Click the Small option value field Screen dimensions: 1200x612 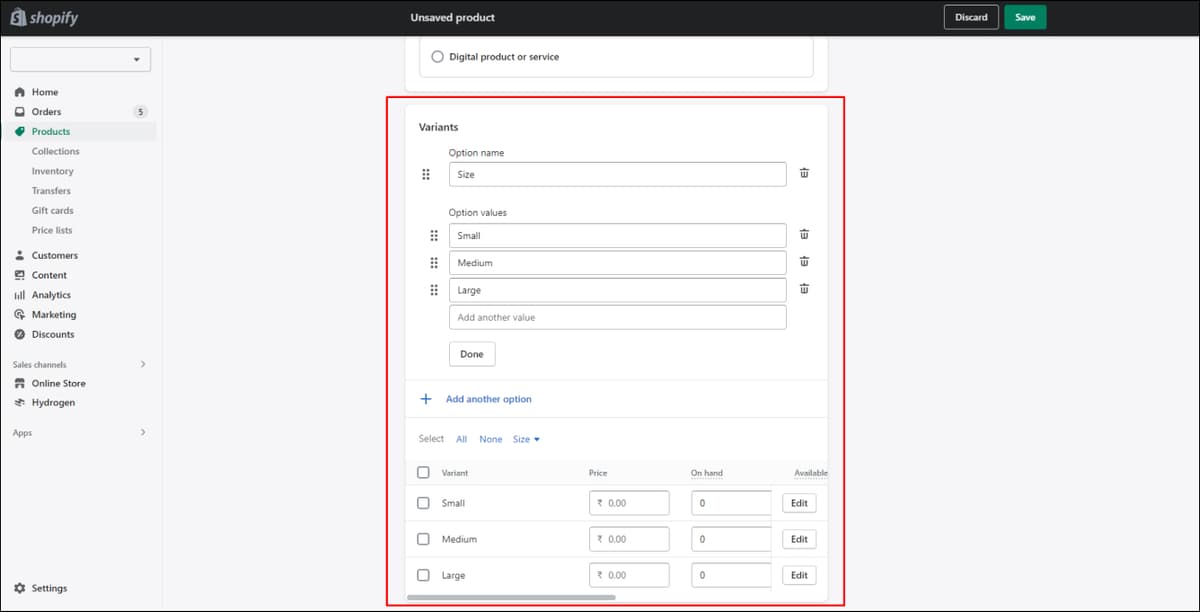click(618, 236)
